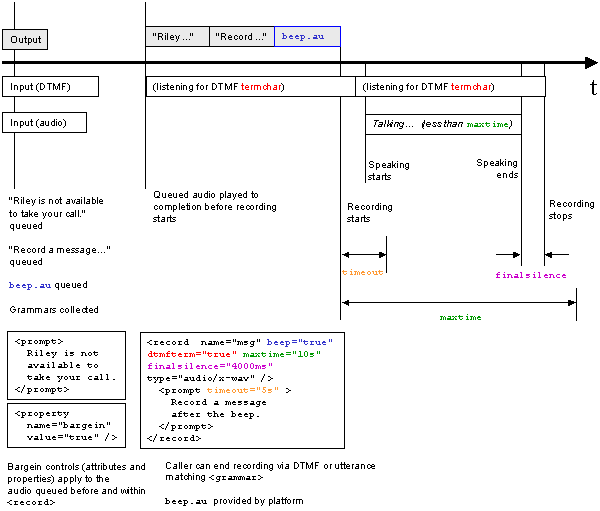Click the Input (audio) label box
Viewport: 600px width, 511px height.
[44, 122]
